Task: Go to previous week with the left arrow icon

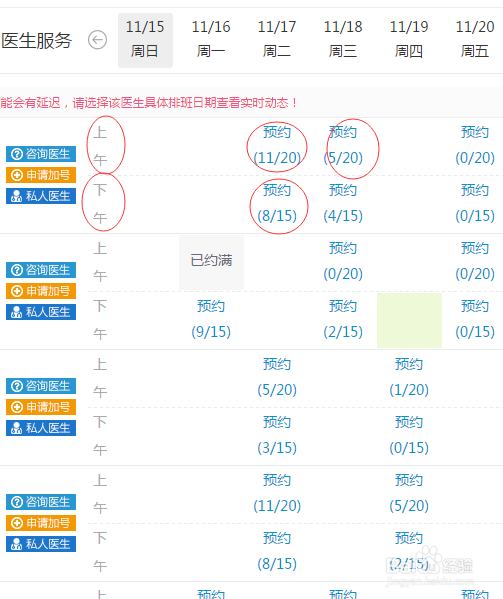Action: tap(97, 40)
